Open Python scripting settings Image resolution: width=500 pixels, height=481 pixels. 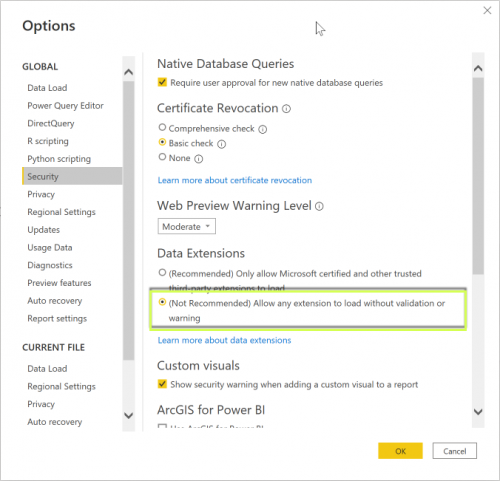pyautogui.click(x=59, y=159)
